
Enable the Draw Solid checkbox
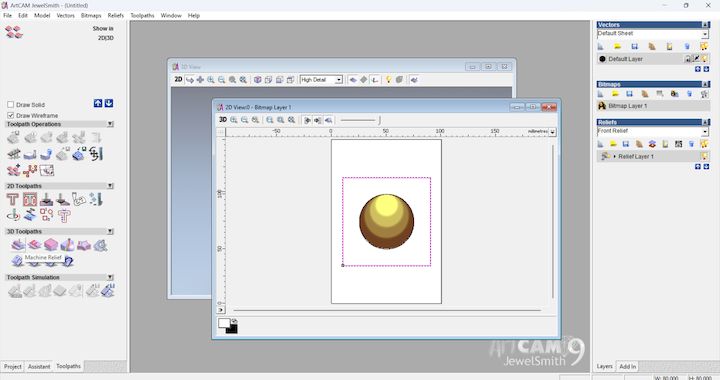(x=11, y=105)
